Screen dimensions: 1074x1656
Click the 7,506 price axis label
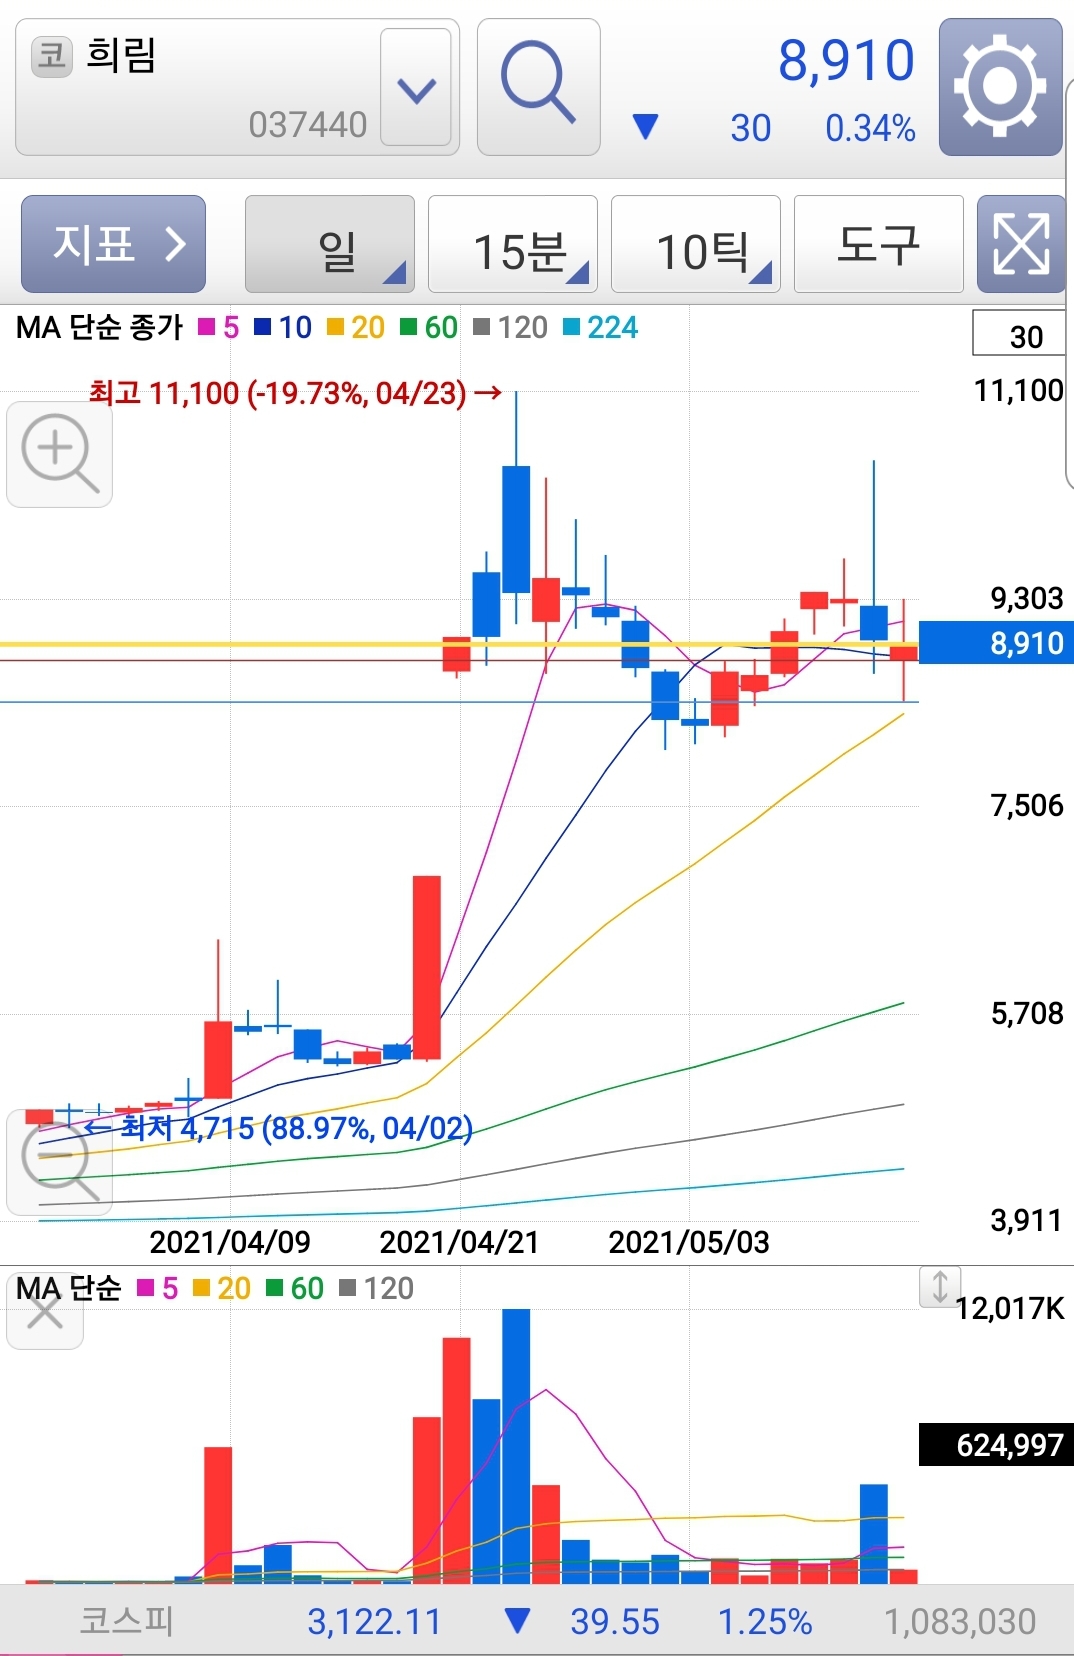[x=1027, y=805]
